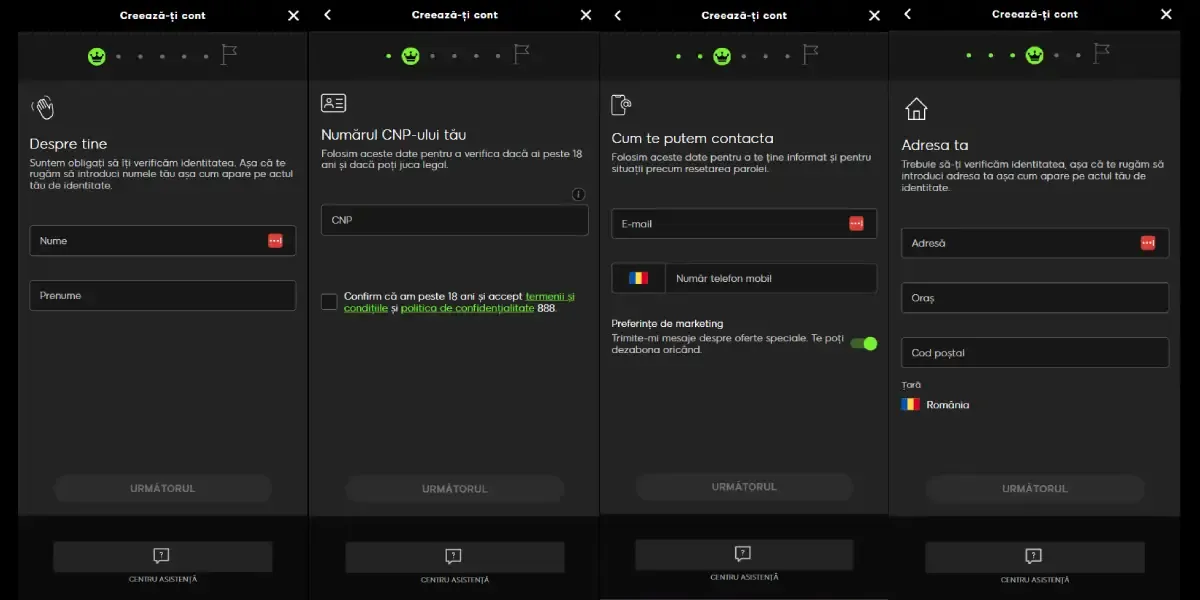Viewport: 1200px width, 600px height.
Task: Go back using the arrow on the CNP screen
Action: tap(328, 15)
